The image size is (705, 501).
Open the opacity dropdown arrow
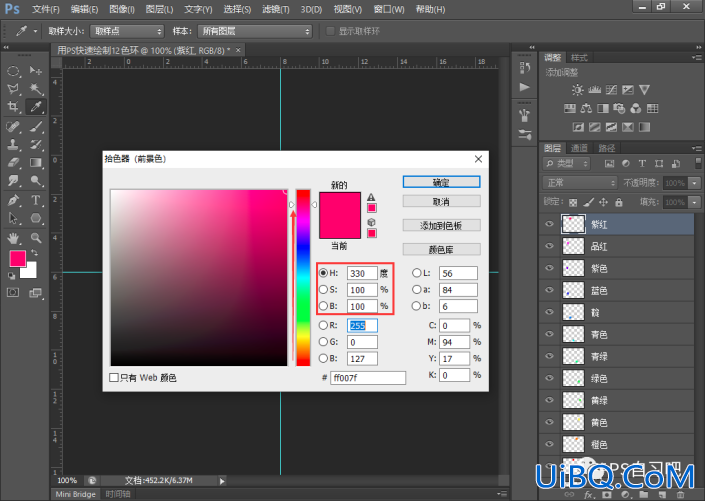(695, 183)
